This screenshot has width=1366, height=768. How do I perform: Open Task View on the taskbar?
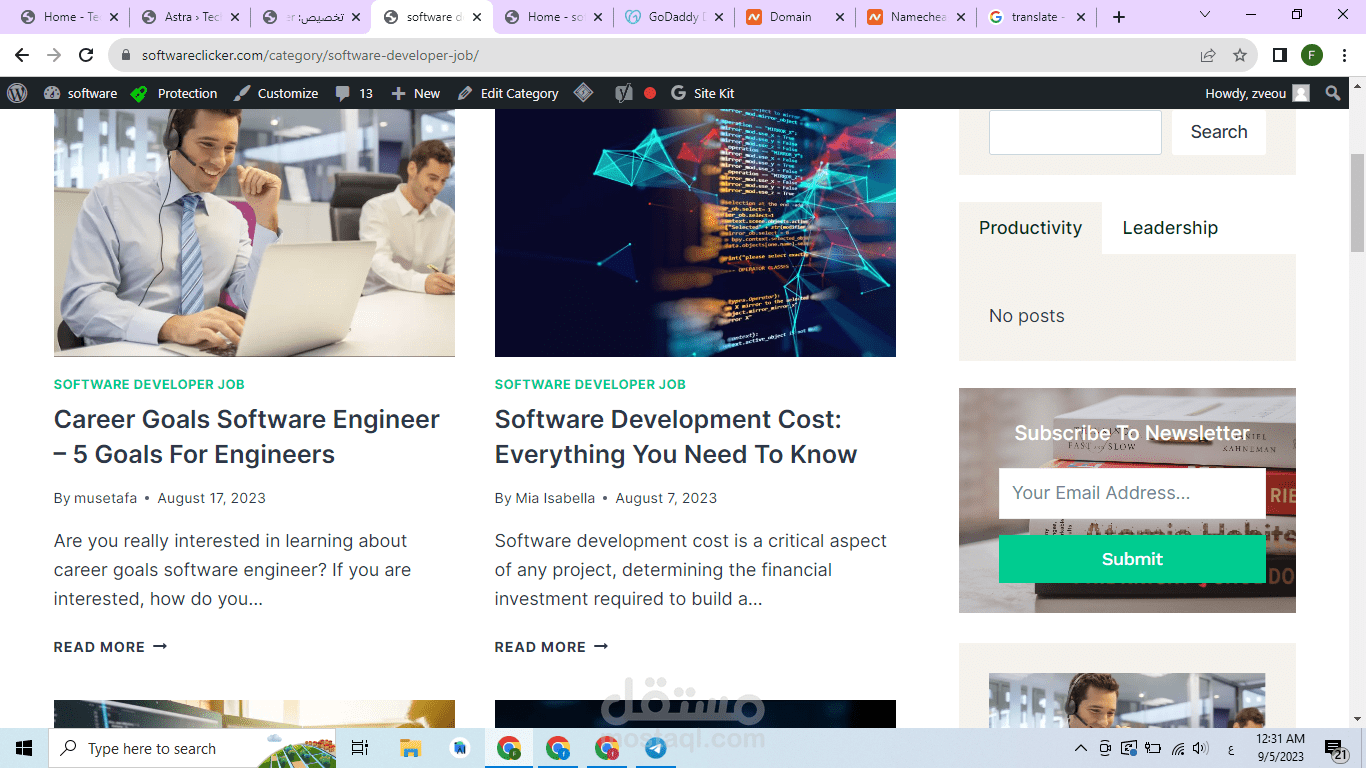pos(360,748)
